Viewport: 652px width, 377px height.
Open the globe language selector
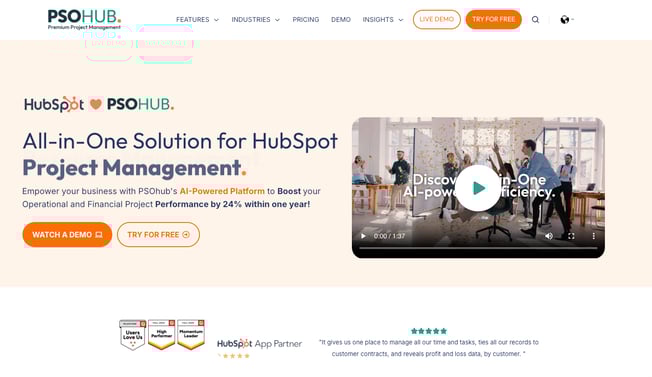(x=567, y=20)
